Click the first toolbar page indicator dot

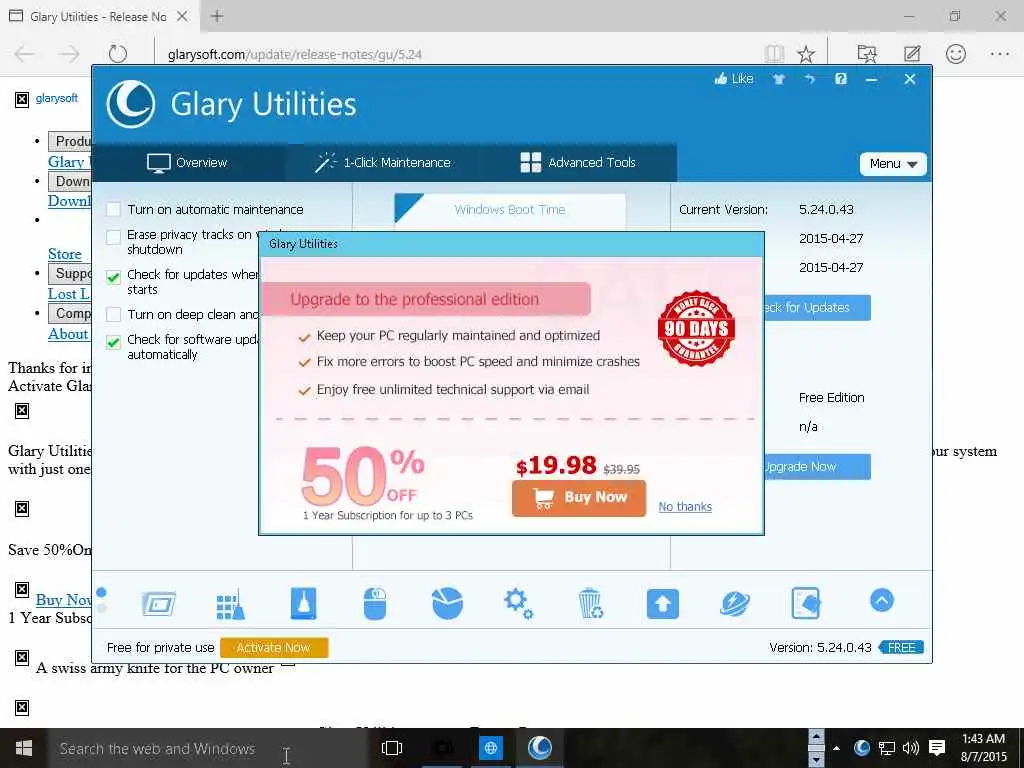(x=101, y=593)
